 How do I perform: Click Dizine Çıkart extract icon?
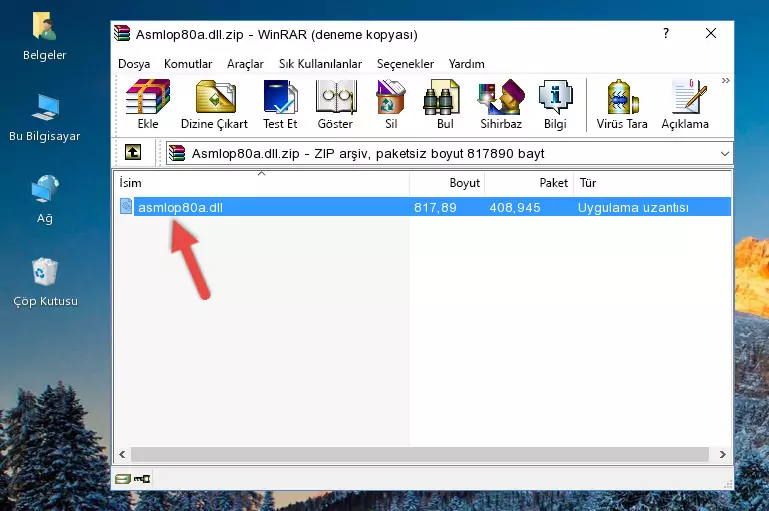[214, 104]
